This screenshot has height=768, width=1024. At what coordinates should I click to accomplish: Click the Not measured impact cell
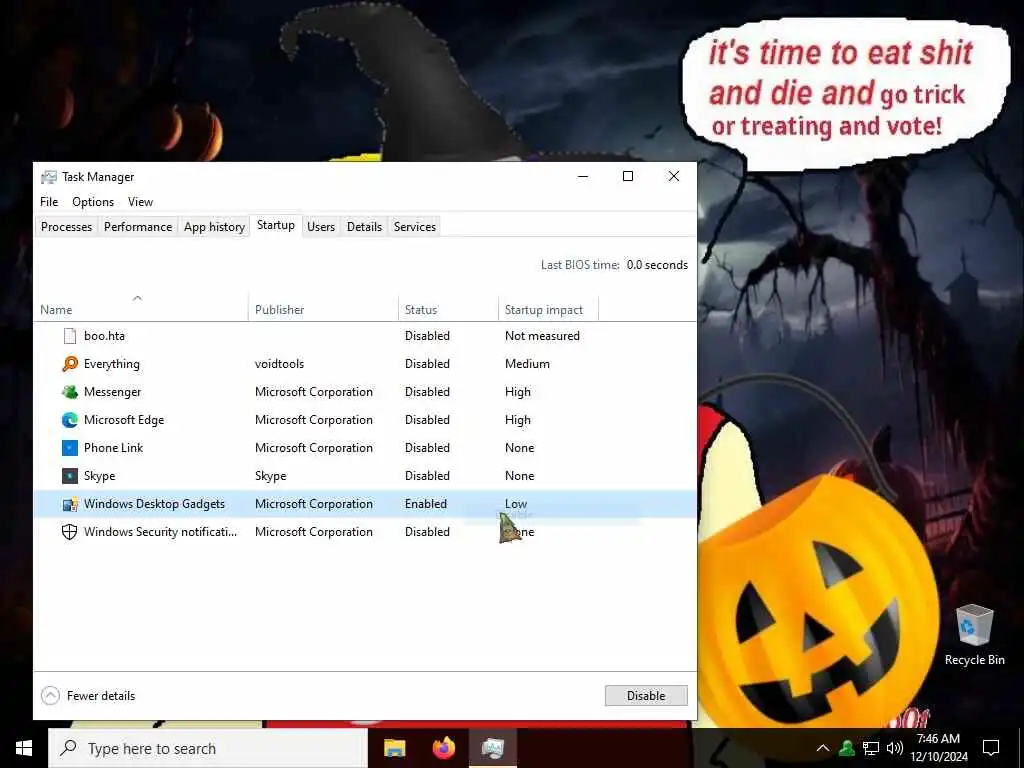tap(542, 336)
